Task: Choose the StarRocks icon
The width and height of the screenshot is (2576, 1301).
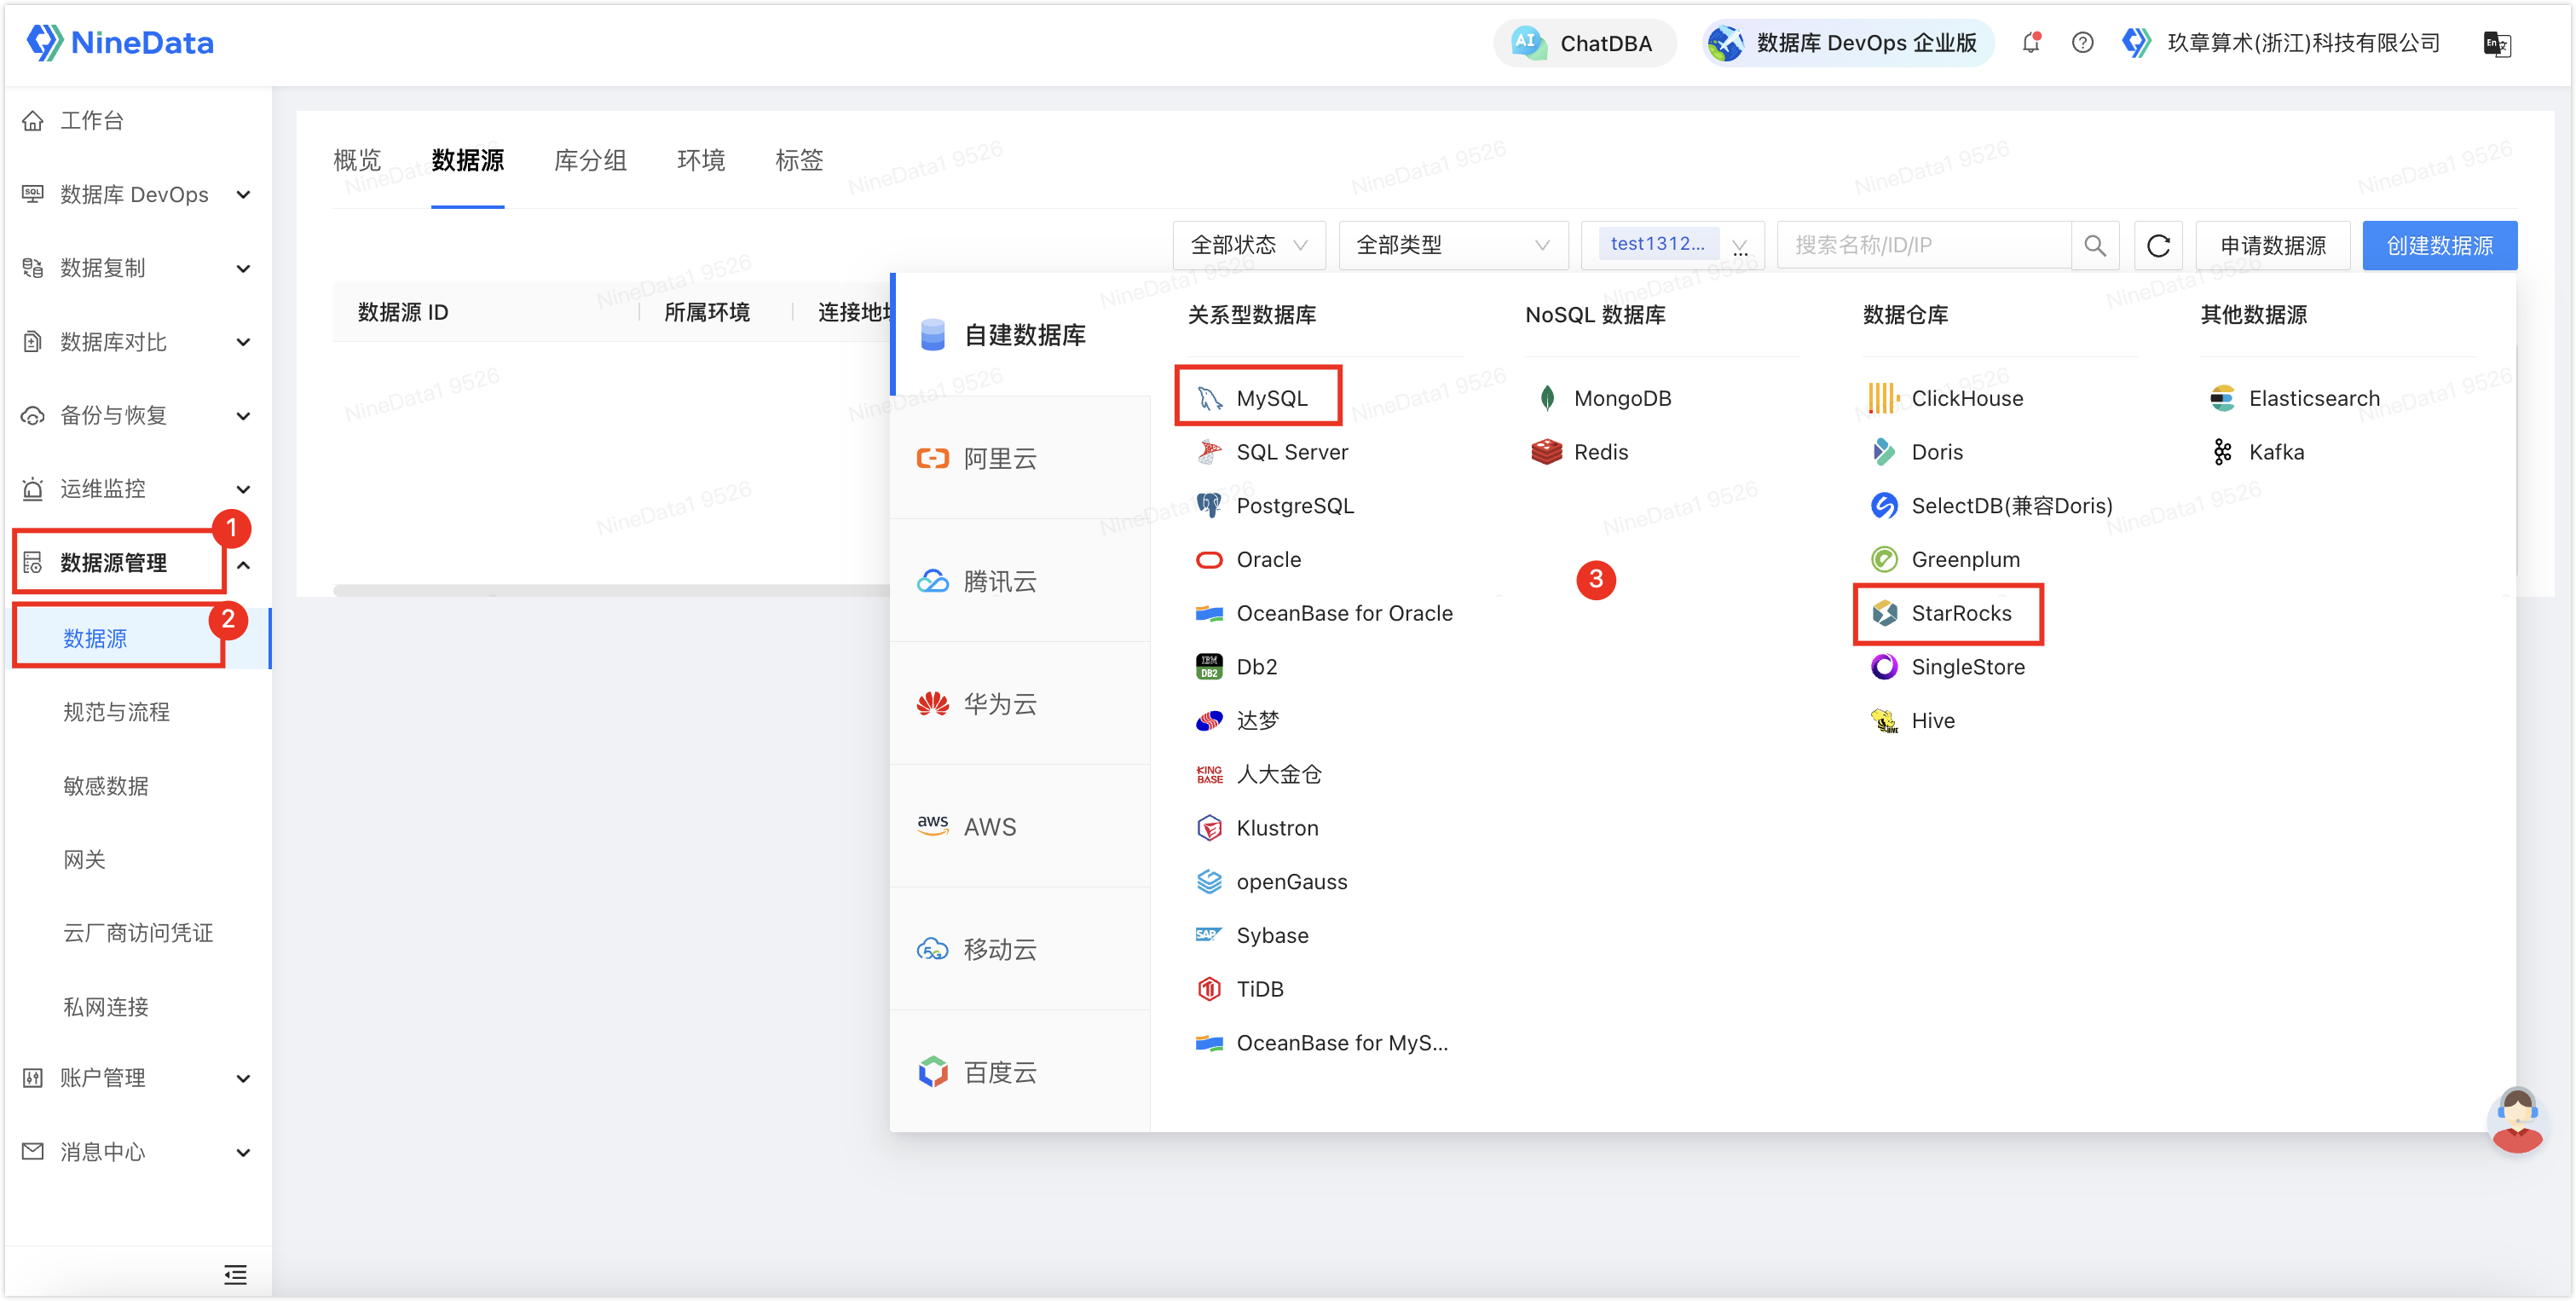Action: (x=1884, y=613)
